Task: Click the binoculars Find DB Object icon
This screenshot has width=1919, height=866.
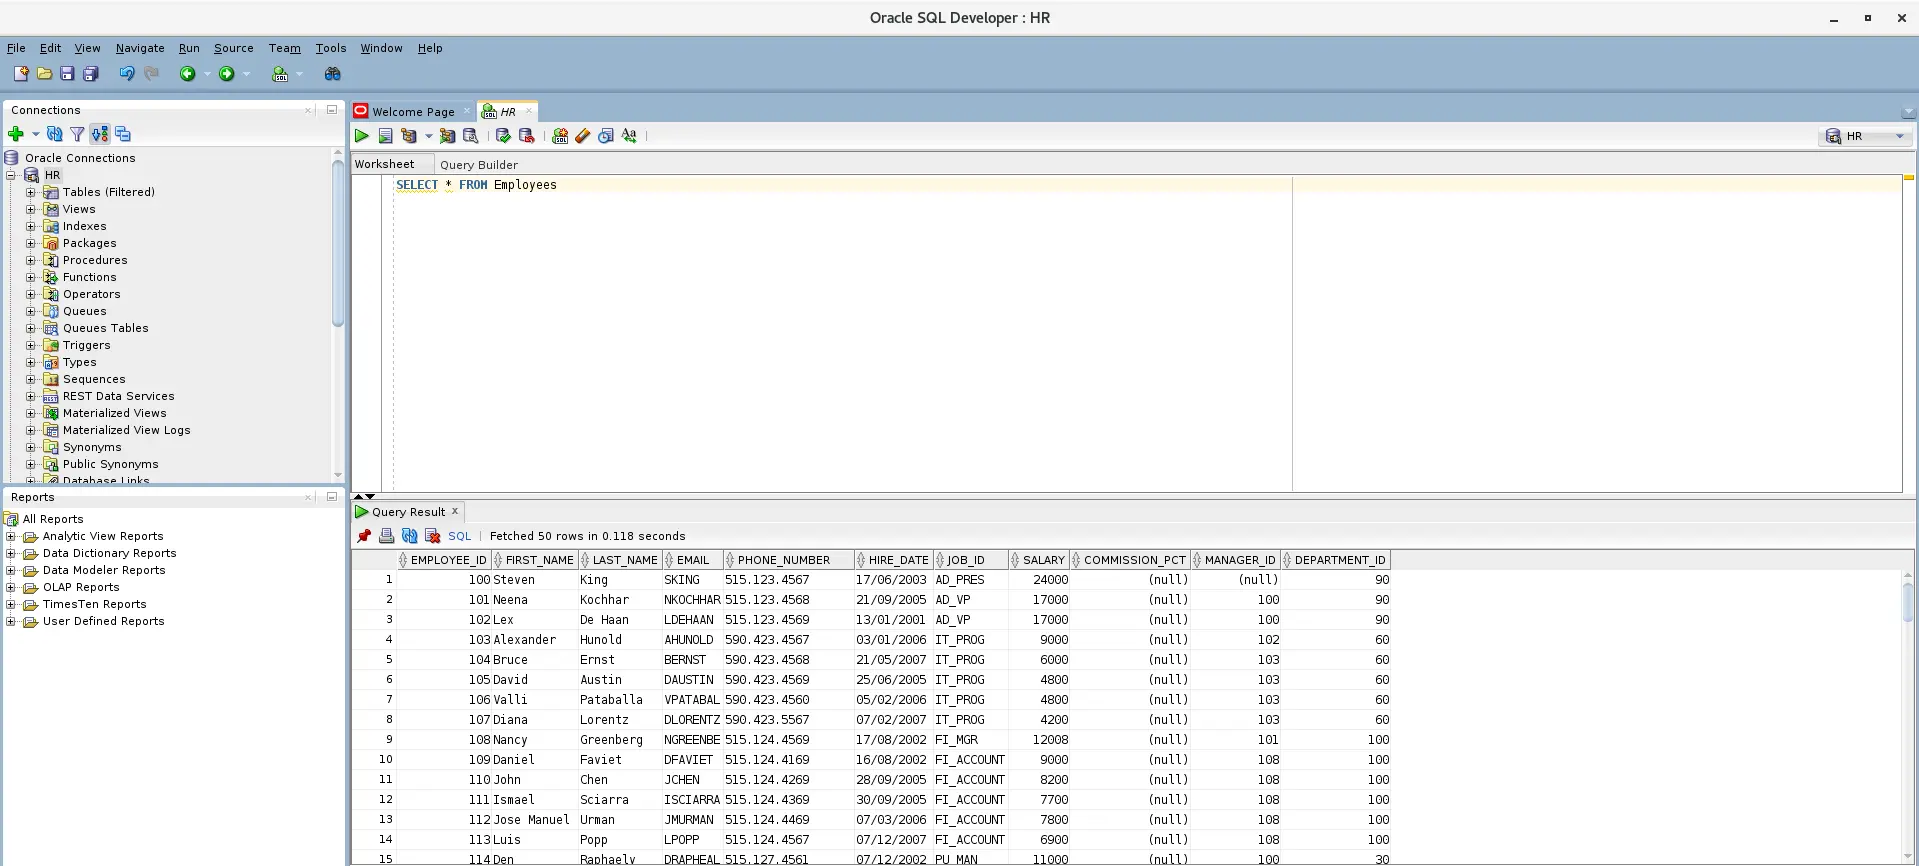Action: pyautogui.click(x=332, y=74)
